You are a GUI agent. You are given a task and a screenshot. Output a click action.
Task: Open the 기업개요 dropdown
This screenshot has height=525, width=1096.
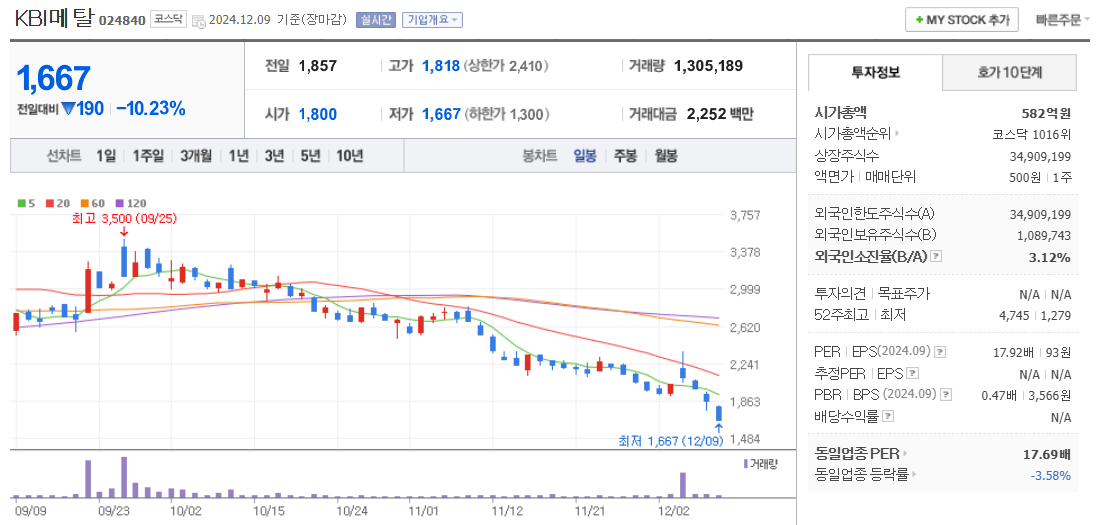click(432, 20)
